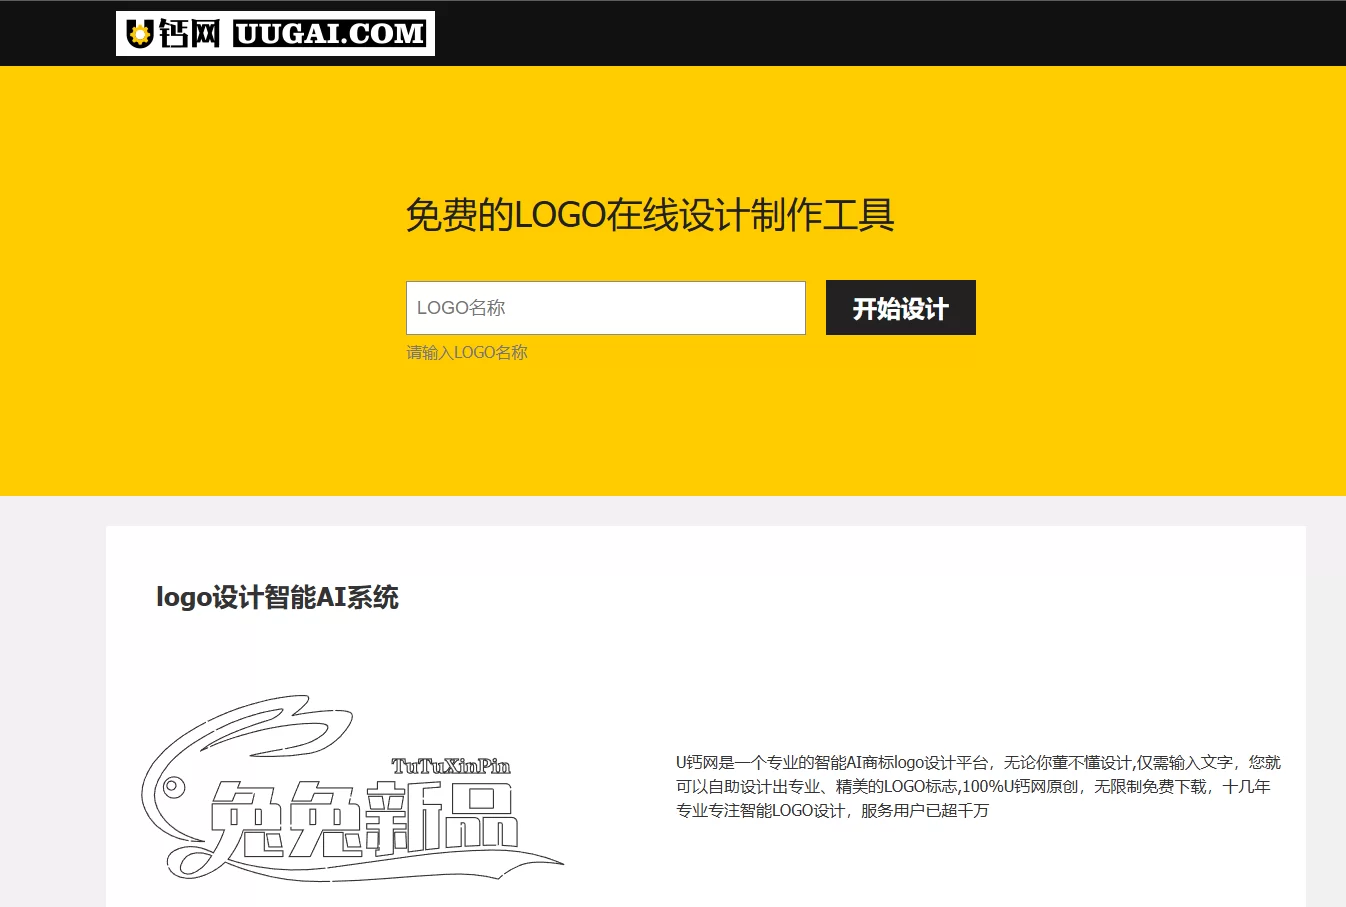Image resolution: width=1346 pixels, height=907 pixels.
Task: Click the rabbit eye circle in sample logo
Action: point(173,787)
